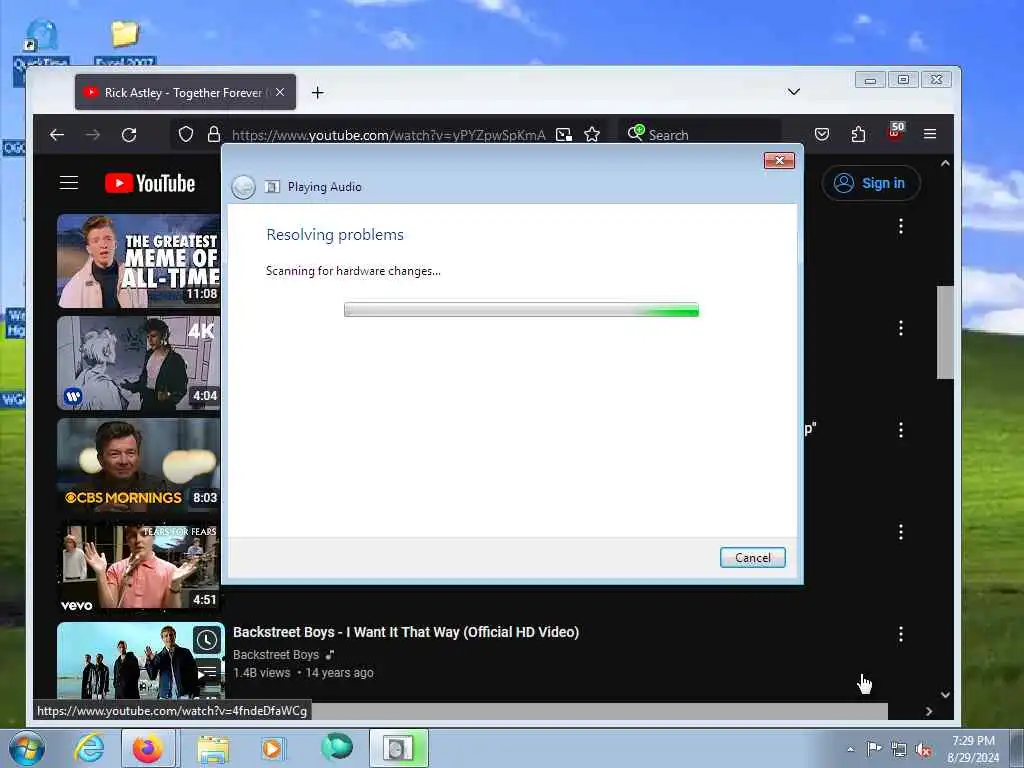Close the Playing Audio troubleshooter dialog
The image size is (1024, 768).
pos(779,161)
